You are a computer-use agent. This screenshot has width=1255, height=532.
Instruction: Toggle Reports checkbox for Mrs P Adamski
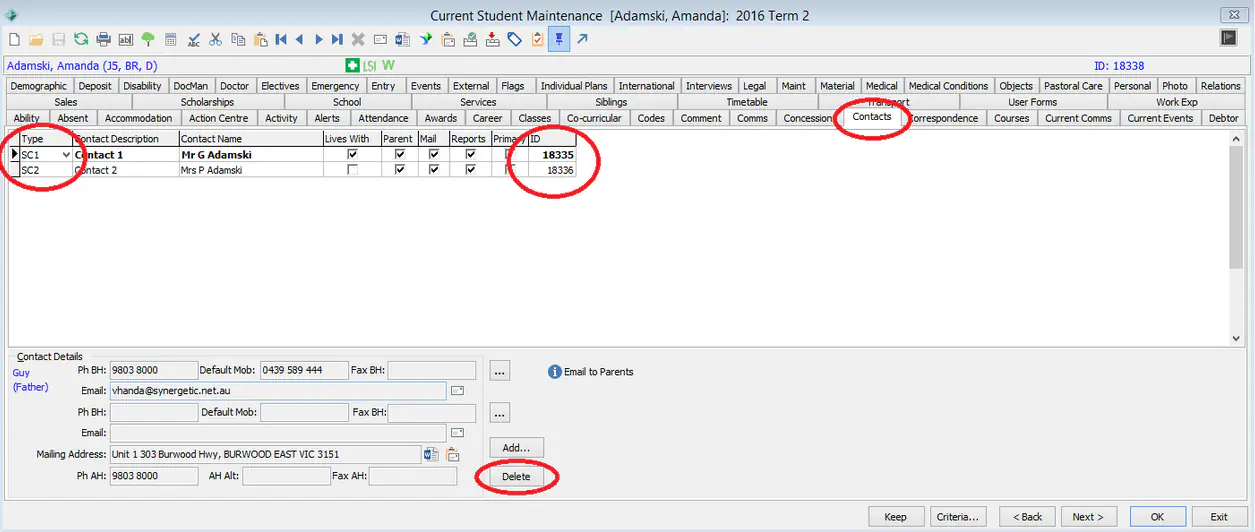click(x=470, y=170)
